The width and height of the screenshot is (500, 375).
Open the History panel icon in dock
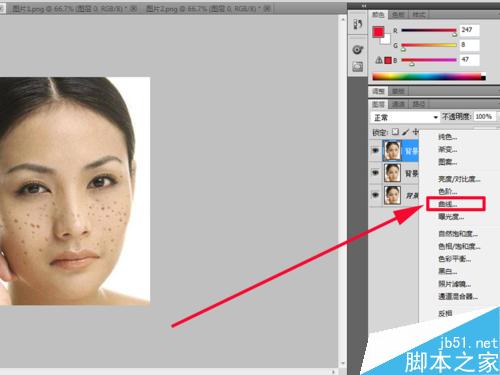point(358,24)
